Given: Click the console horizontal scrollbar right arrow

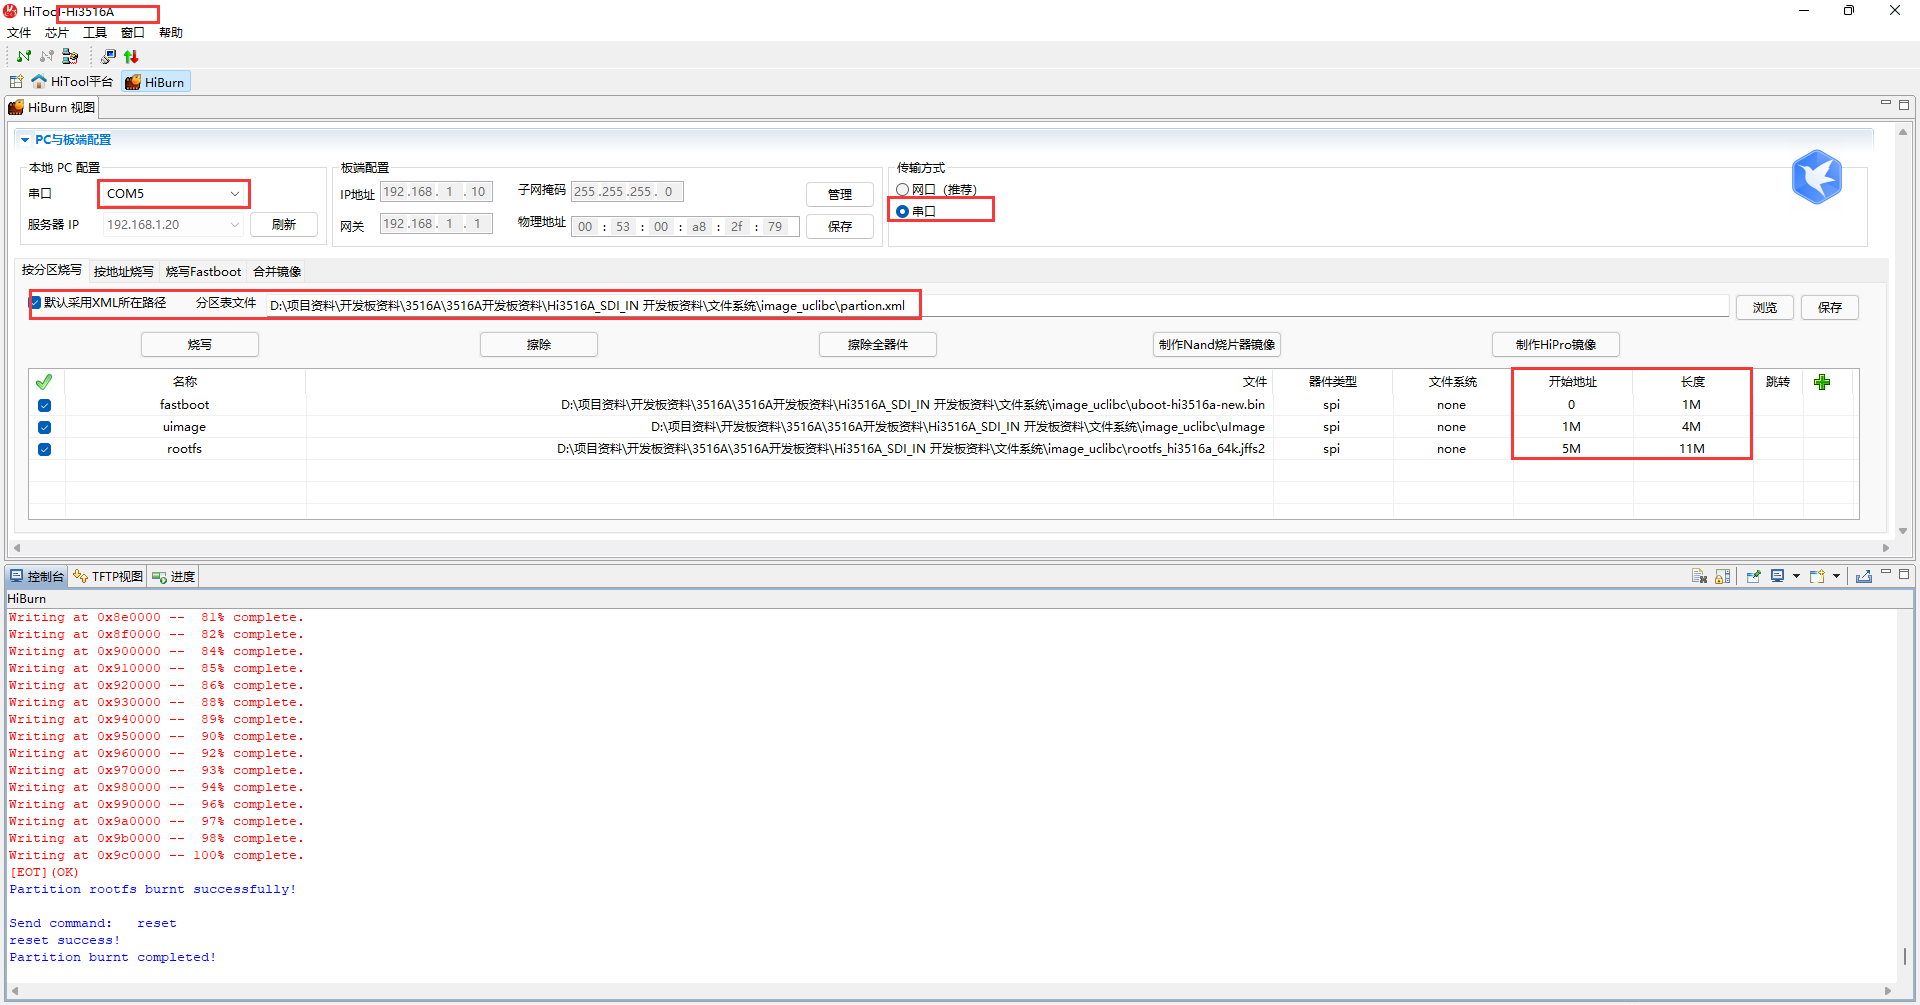Looking at the screenshot, I should coord(1888,992).
